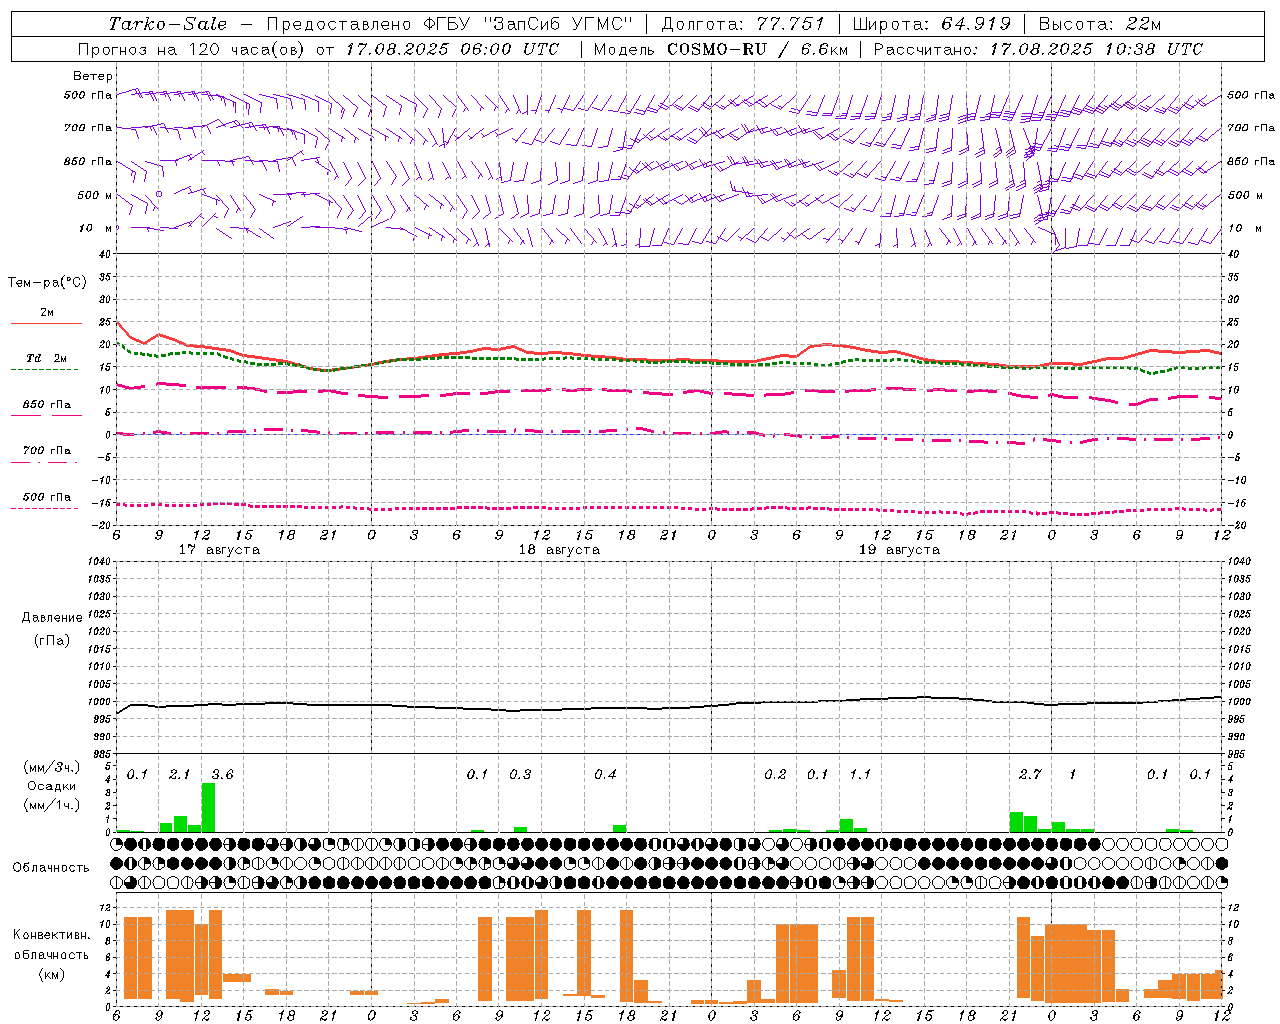Screen dimensions: 1280x1024
Task: Click the '10 м' wind level label on left axis
Action: tap(96, 228)
